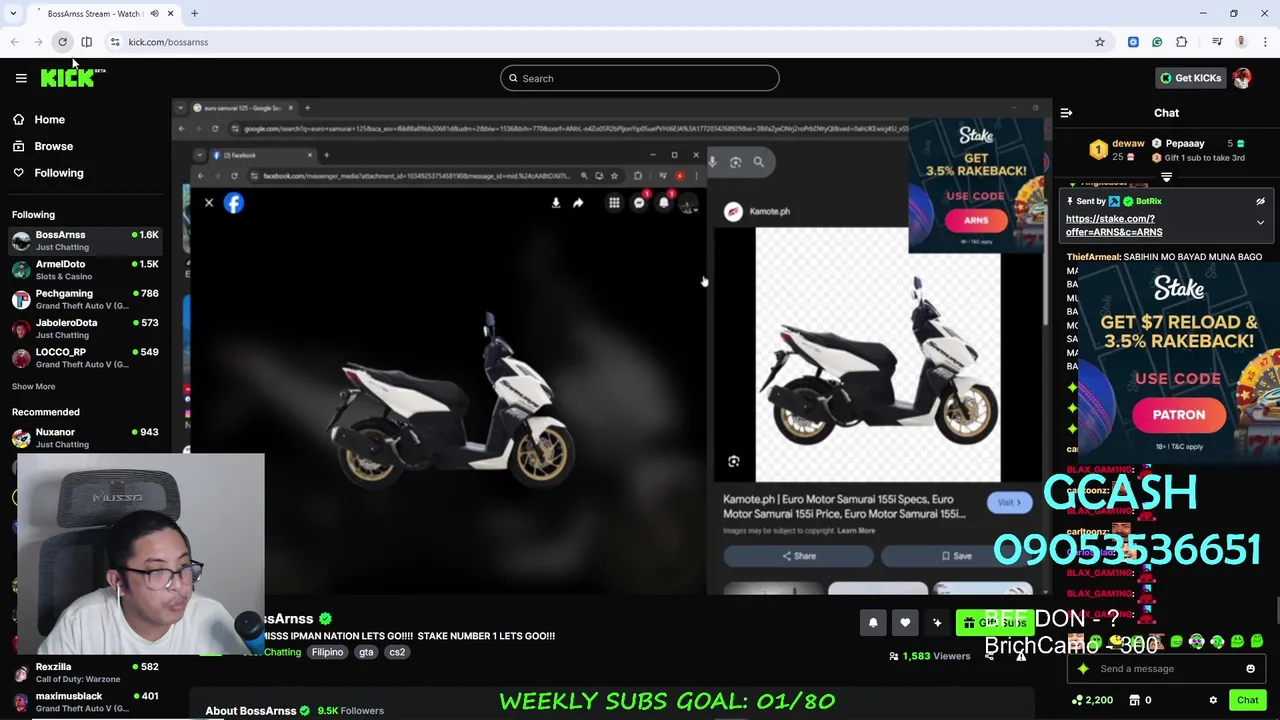Mute the BossArnss Stream tab audio icon
Viewport: 1280px width, 720px height.
(154, 14)
